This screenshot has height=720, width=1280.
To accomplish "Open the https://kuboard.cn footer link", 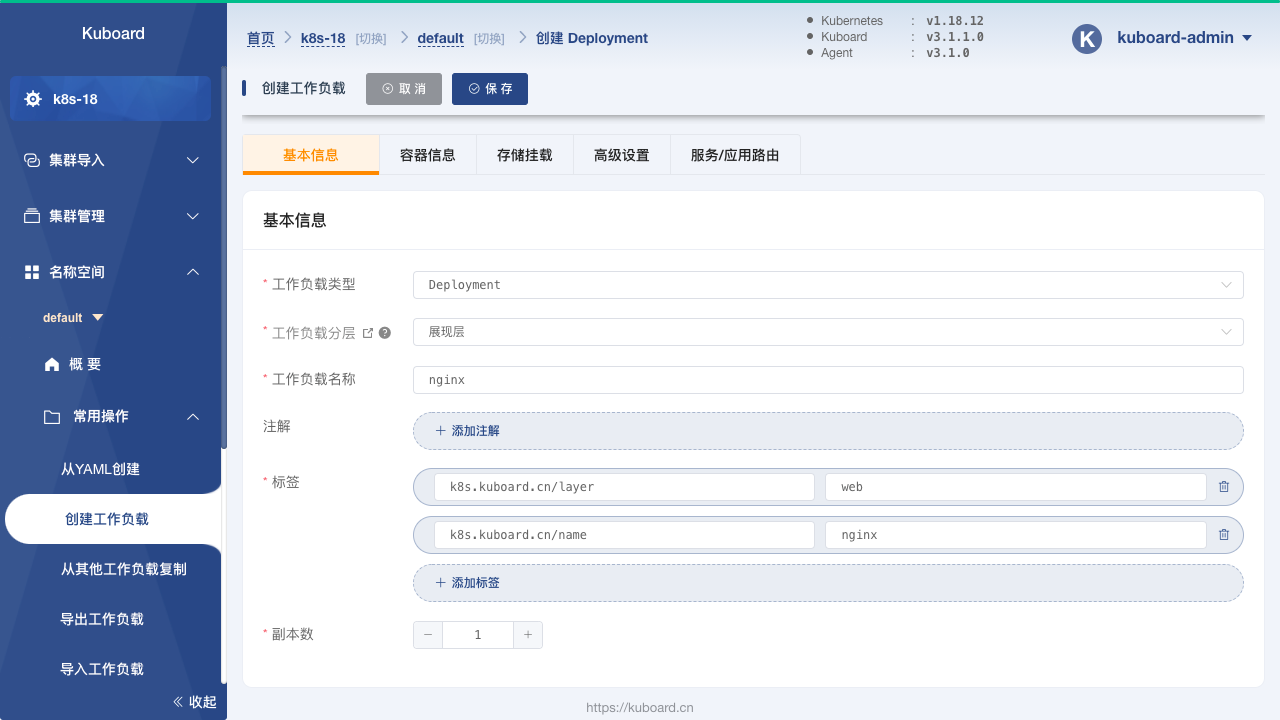I will [640, 707].
